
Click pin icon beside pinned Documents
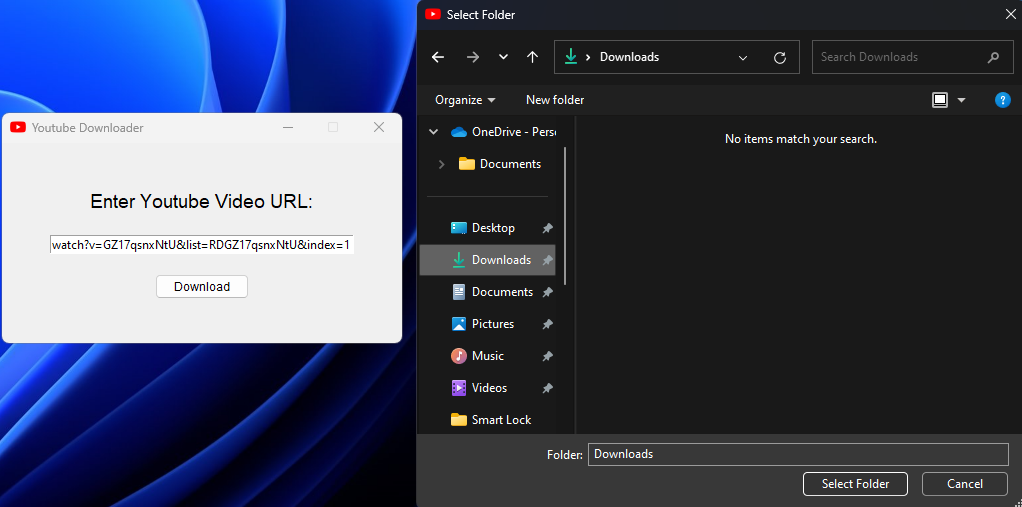pos(548,292)
